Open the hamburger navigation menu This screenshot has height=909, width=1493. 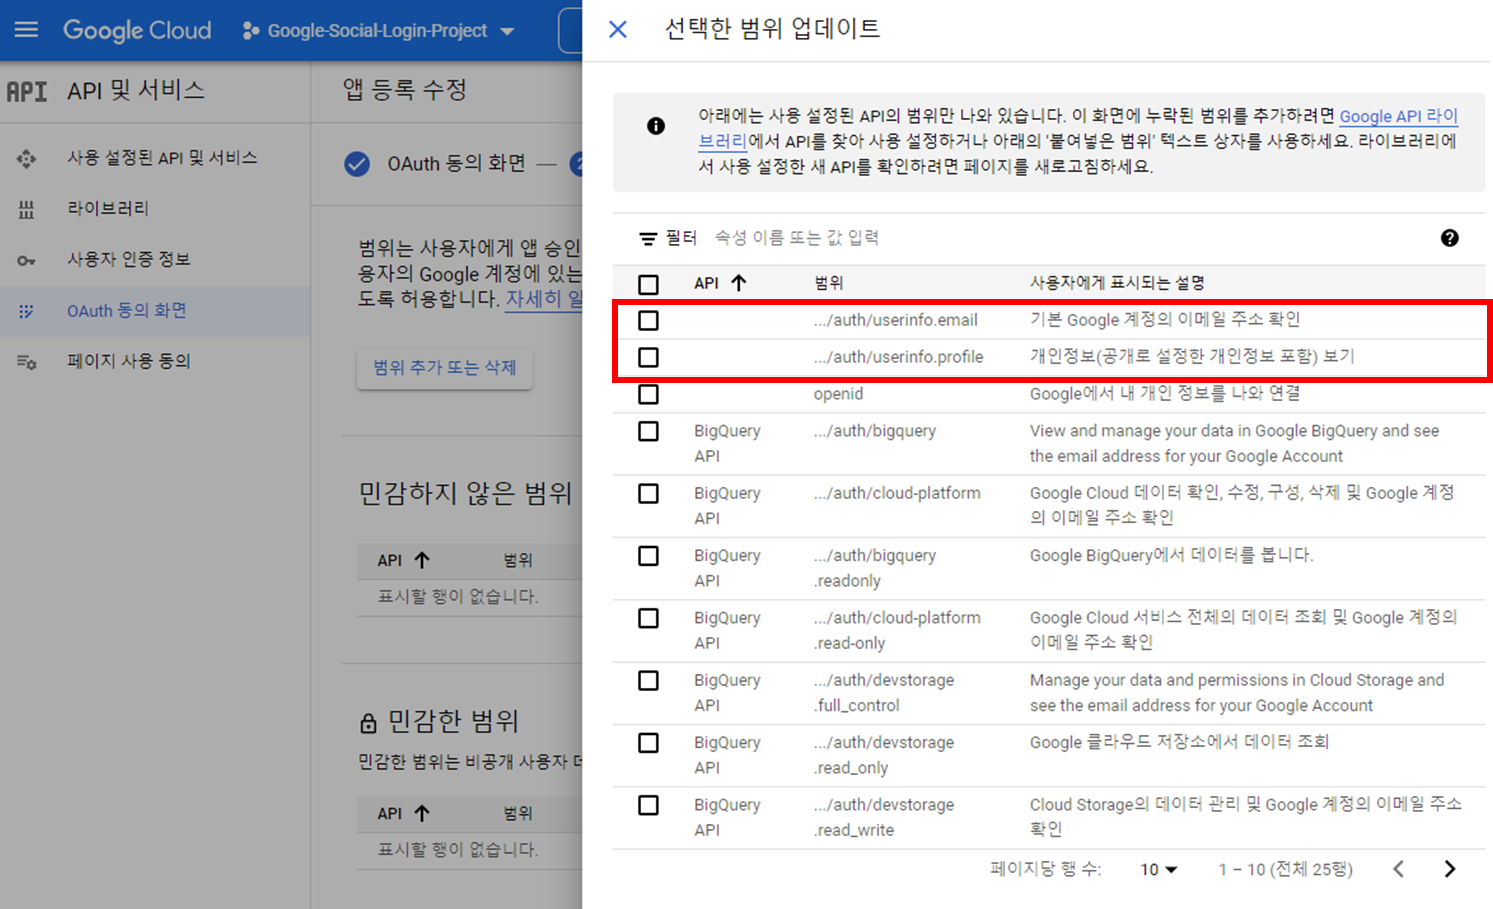click(x=27, y=30)
